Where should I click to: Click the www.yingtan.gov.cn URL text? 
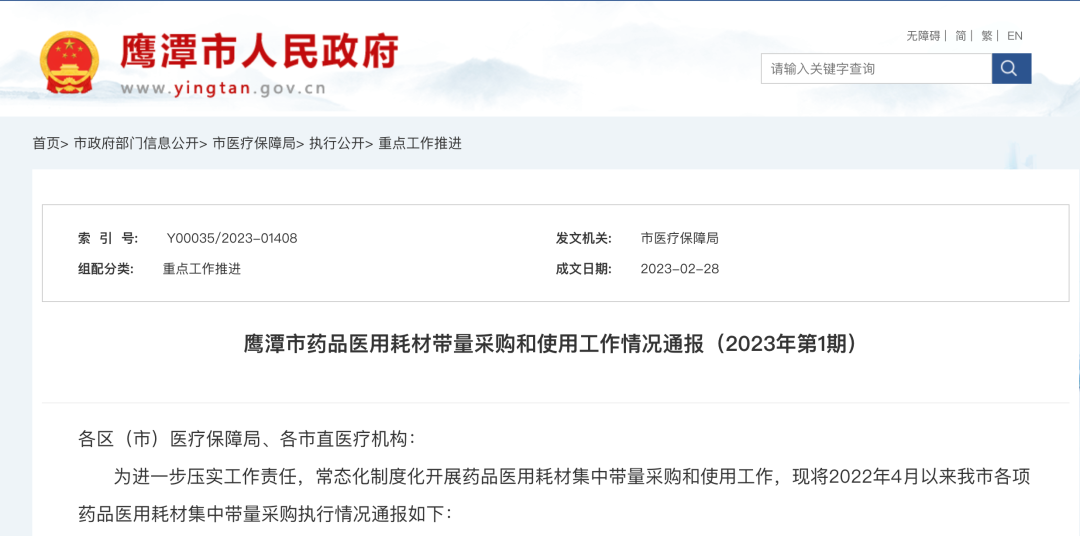coord(223,88)
